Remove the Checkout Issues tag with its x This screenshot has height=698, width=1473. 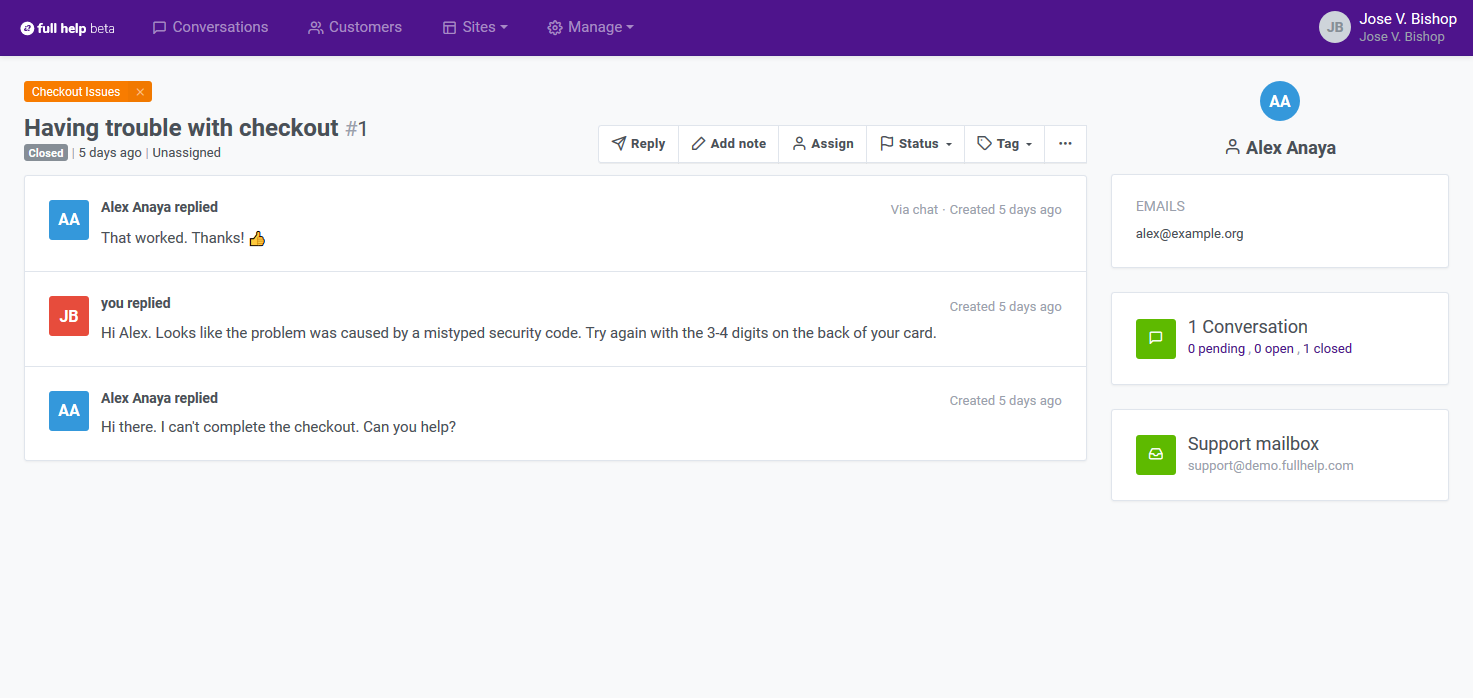[x=140, y=92]
